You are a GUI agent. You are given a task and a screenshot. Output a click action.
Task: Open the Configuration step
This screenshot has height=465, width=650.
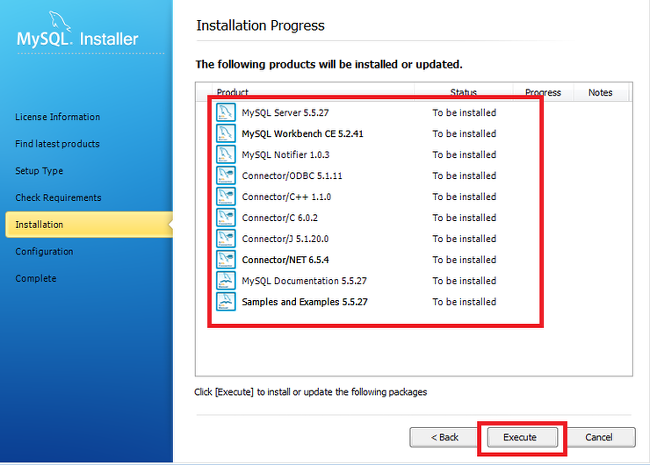(x=44, y=252)
